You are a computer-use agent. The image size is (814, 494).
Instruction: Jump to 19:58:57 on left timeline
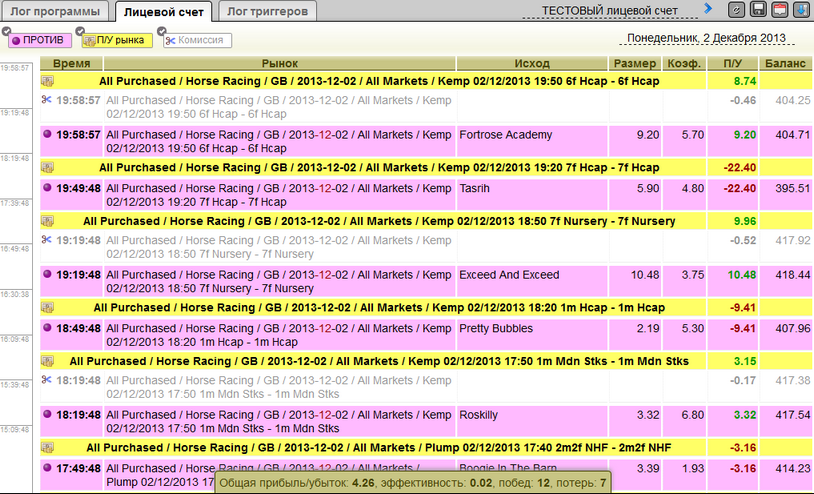[x=15, y=68]
